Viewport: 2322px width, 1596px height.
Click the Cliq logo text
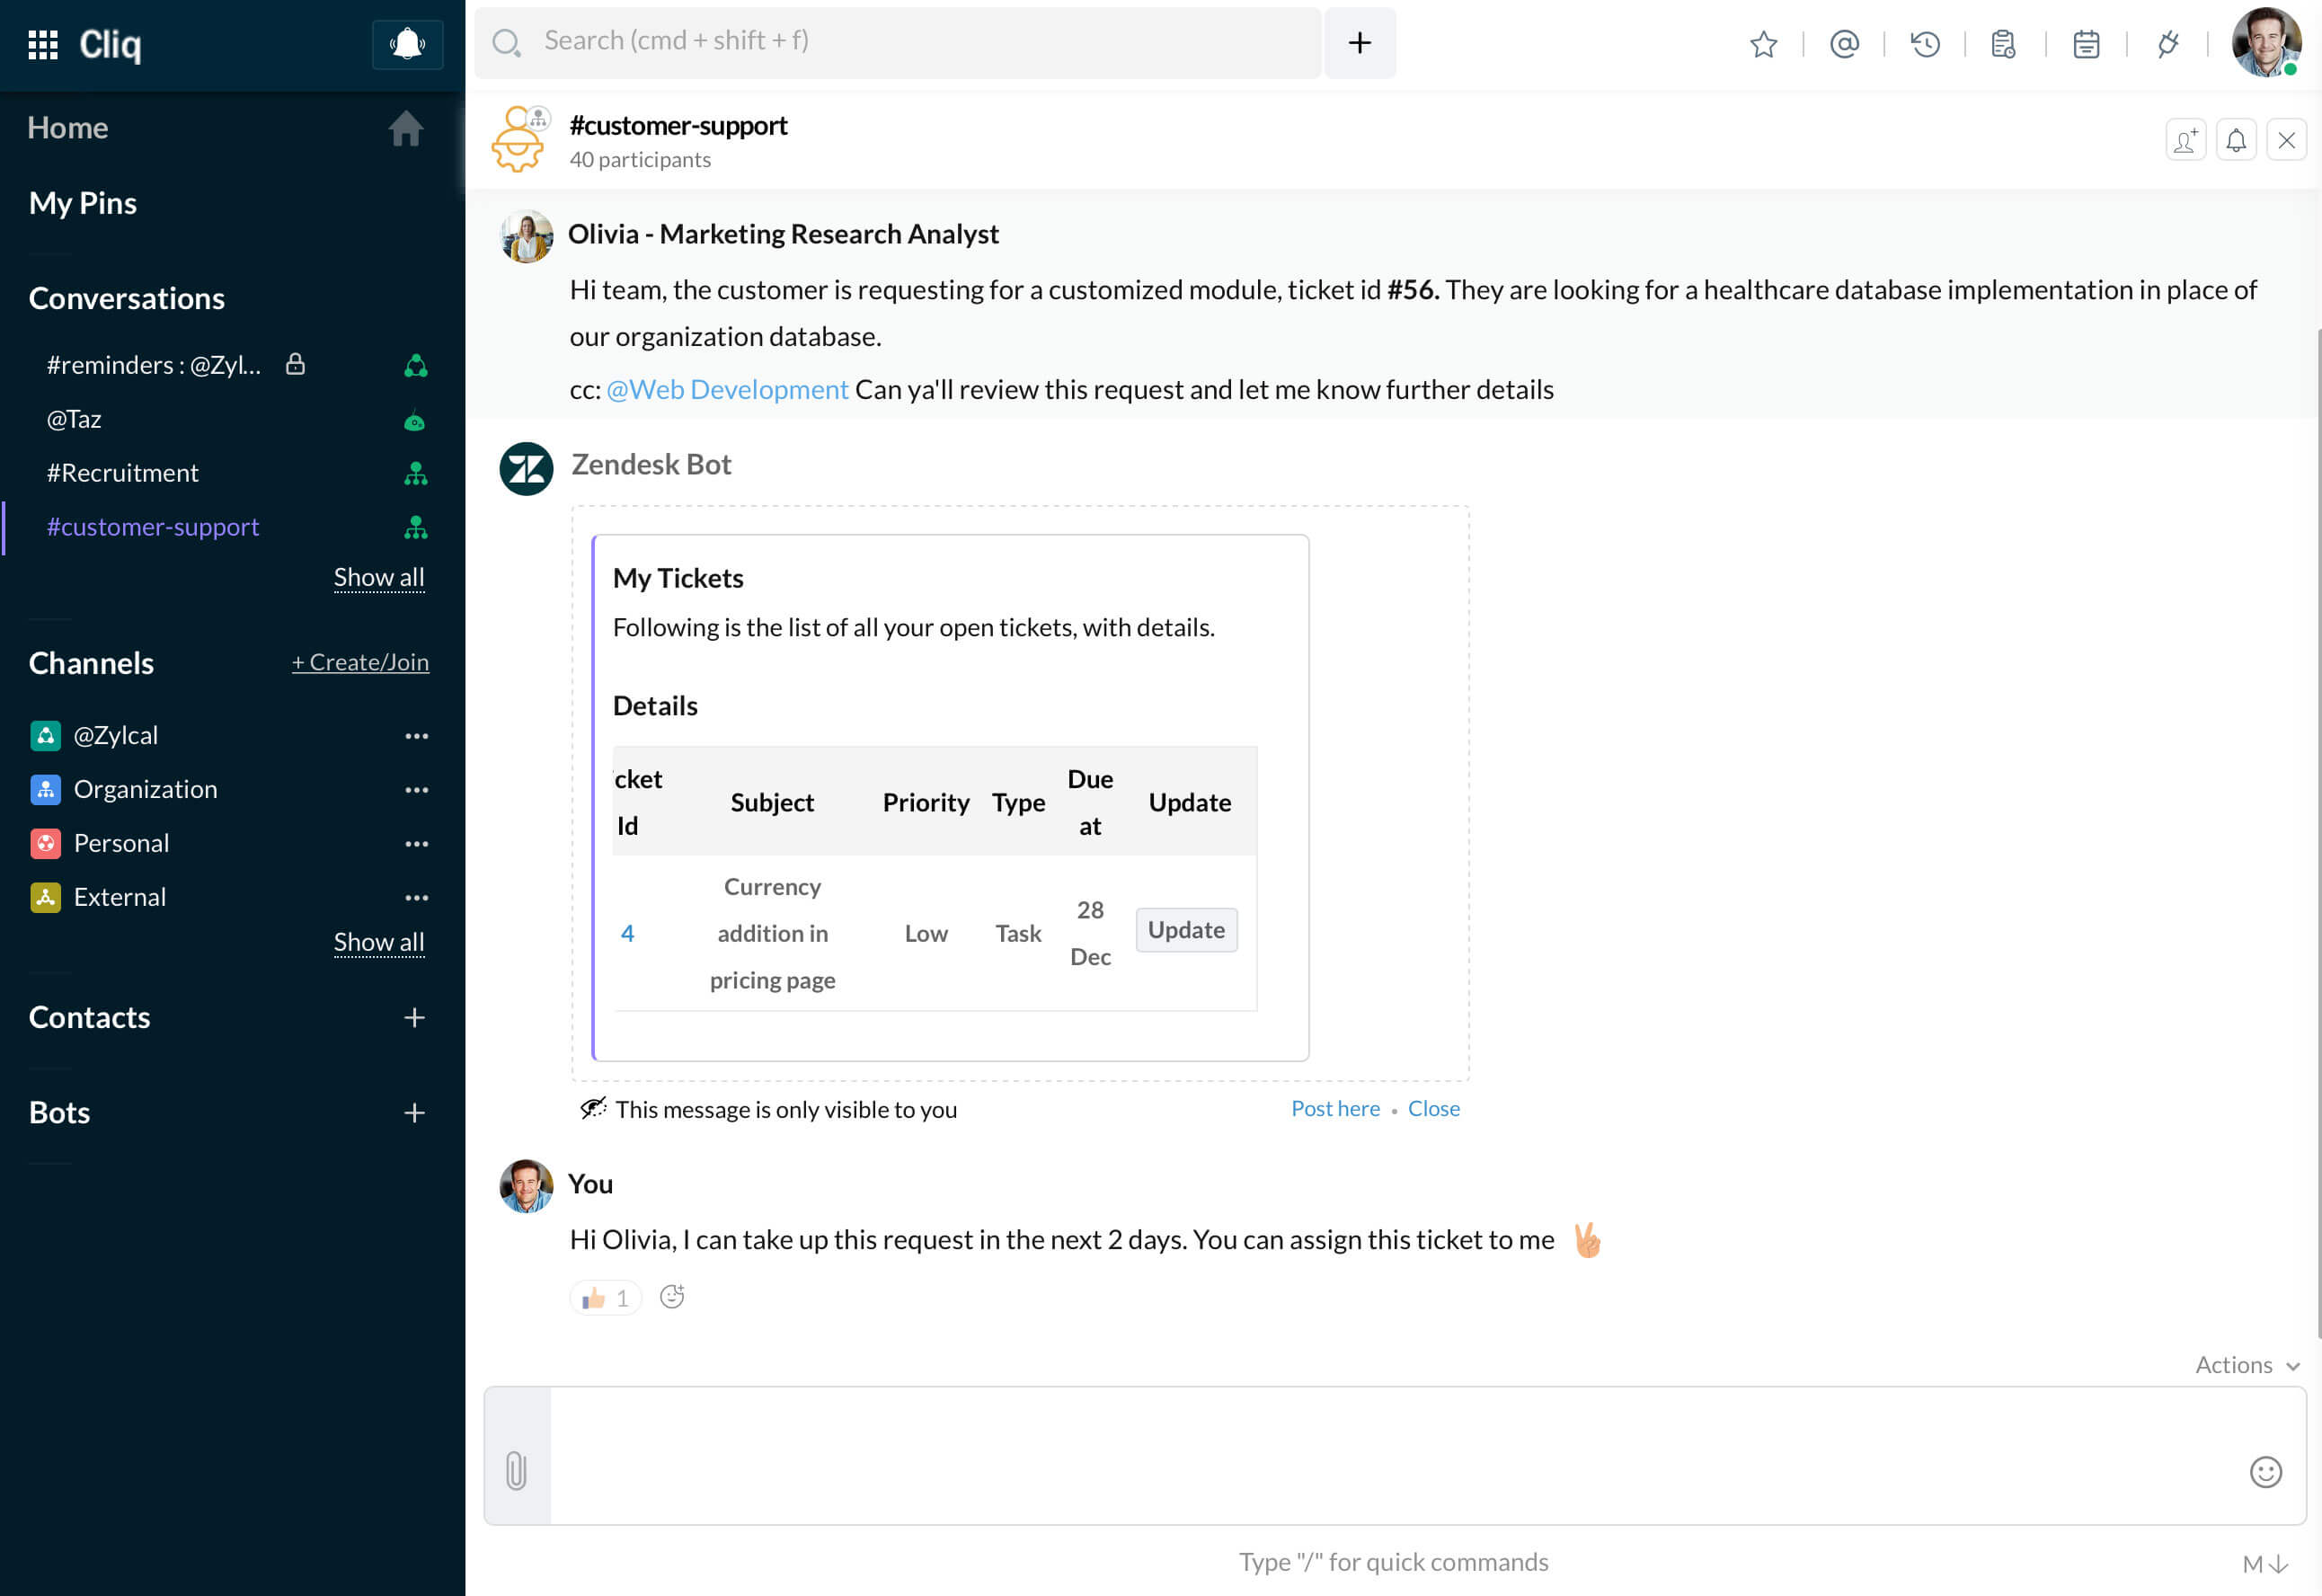110,44
